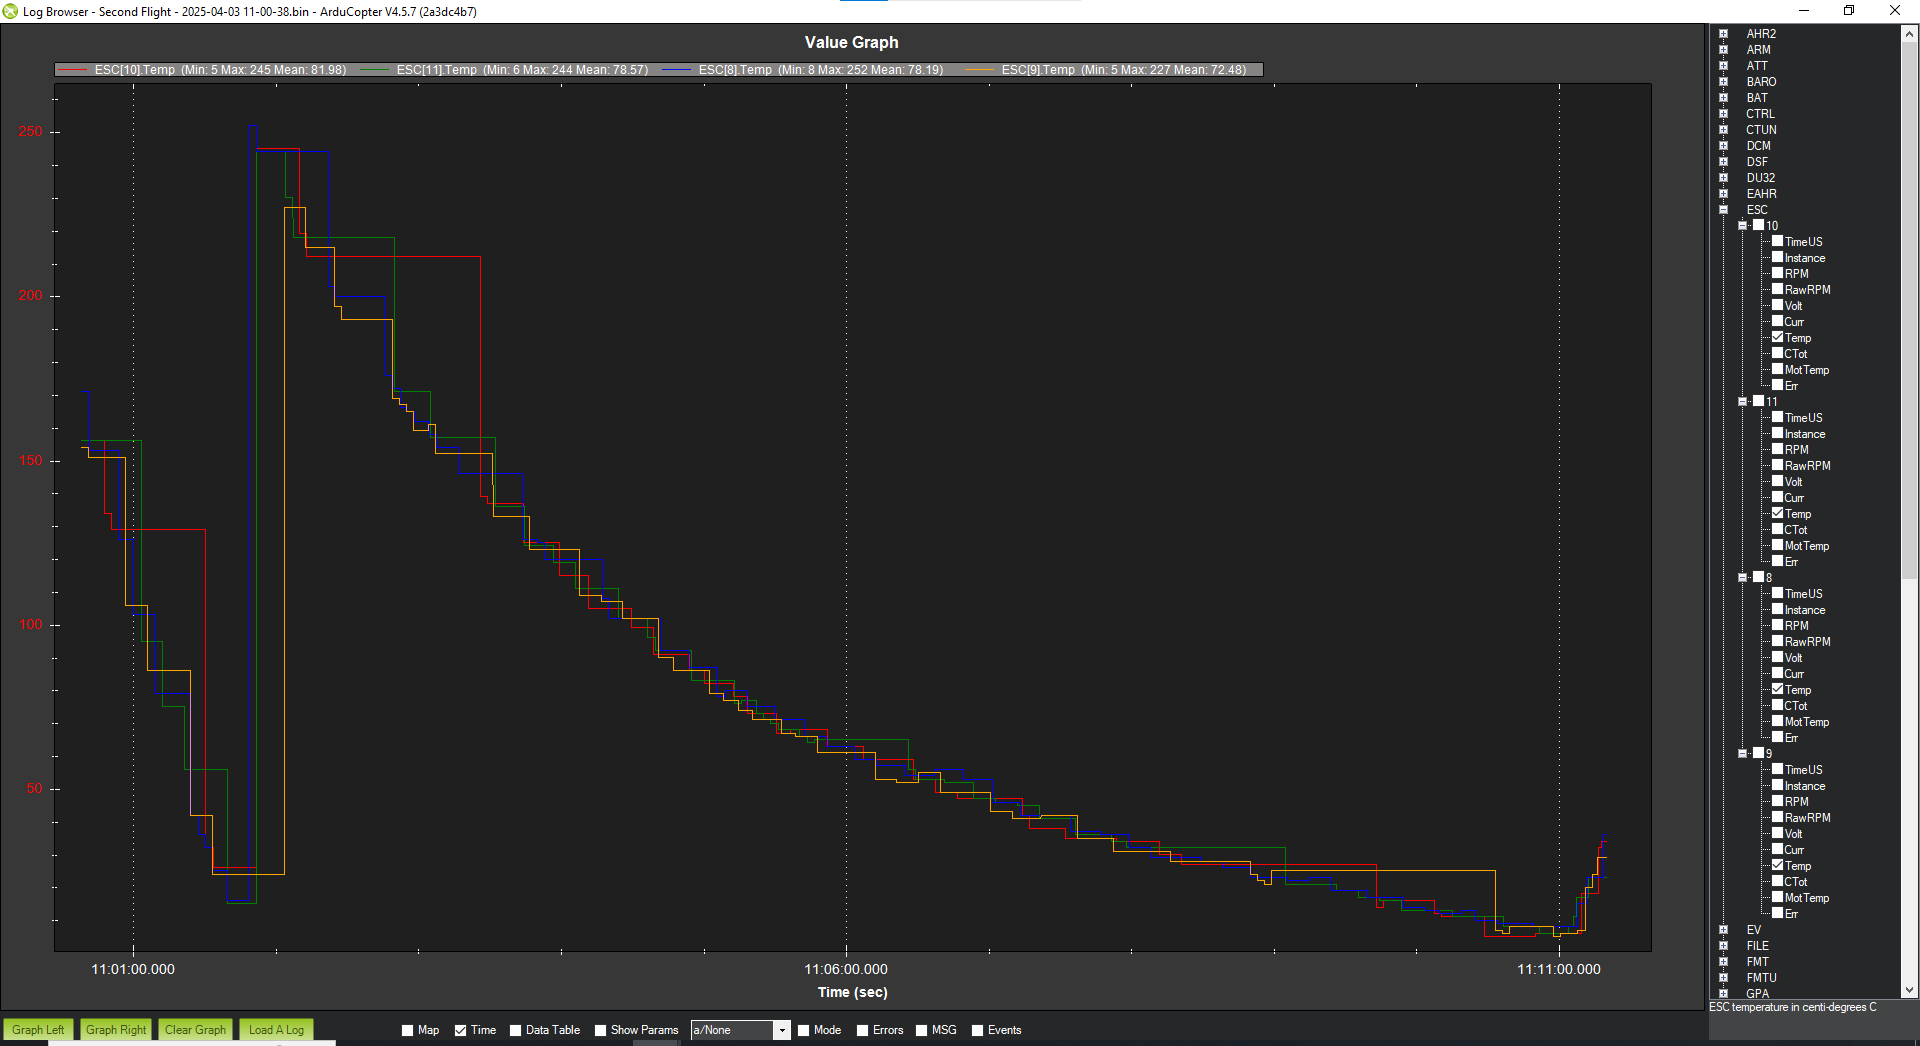
Task: Uncheck Temp under ESC 10
Action: (x=1777, y=337)
